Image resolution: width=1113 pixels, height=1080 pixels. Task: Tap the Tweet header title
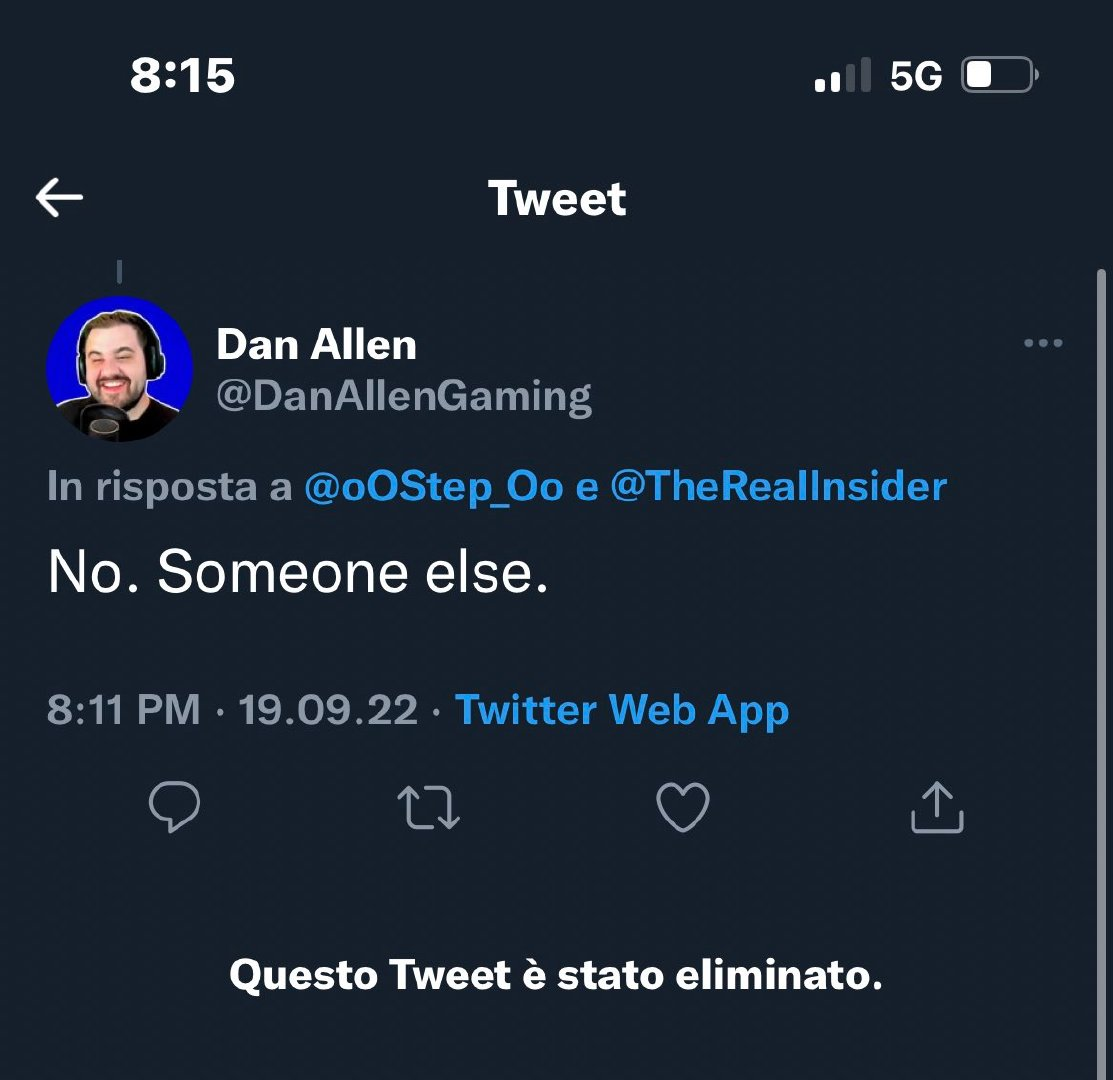557,198
